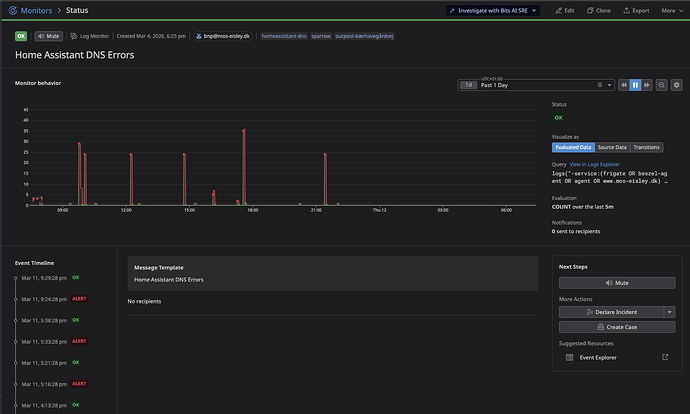Open the graph settings gear icon
This screenshot has height=414, width=690.
[x=677, y=85]
